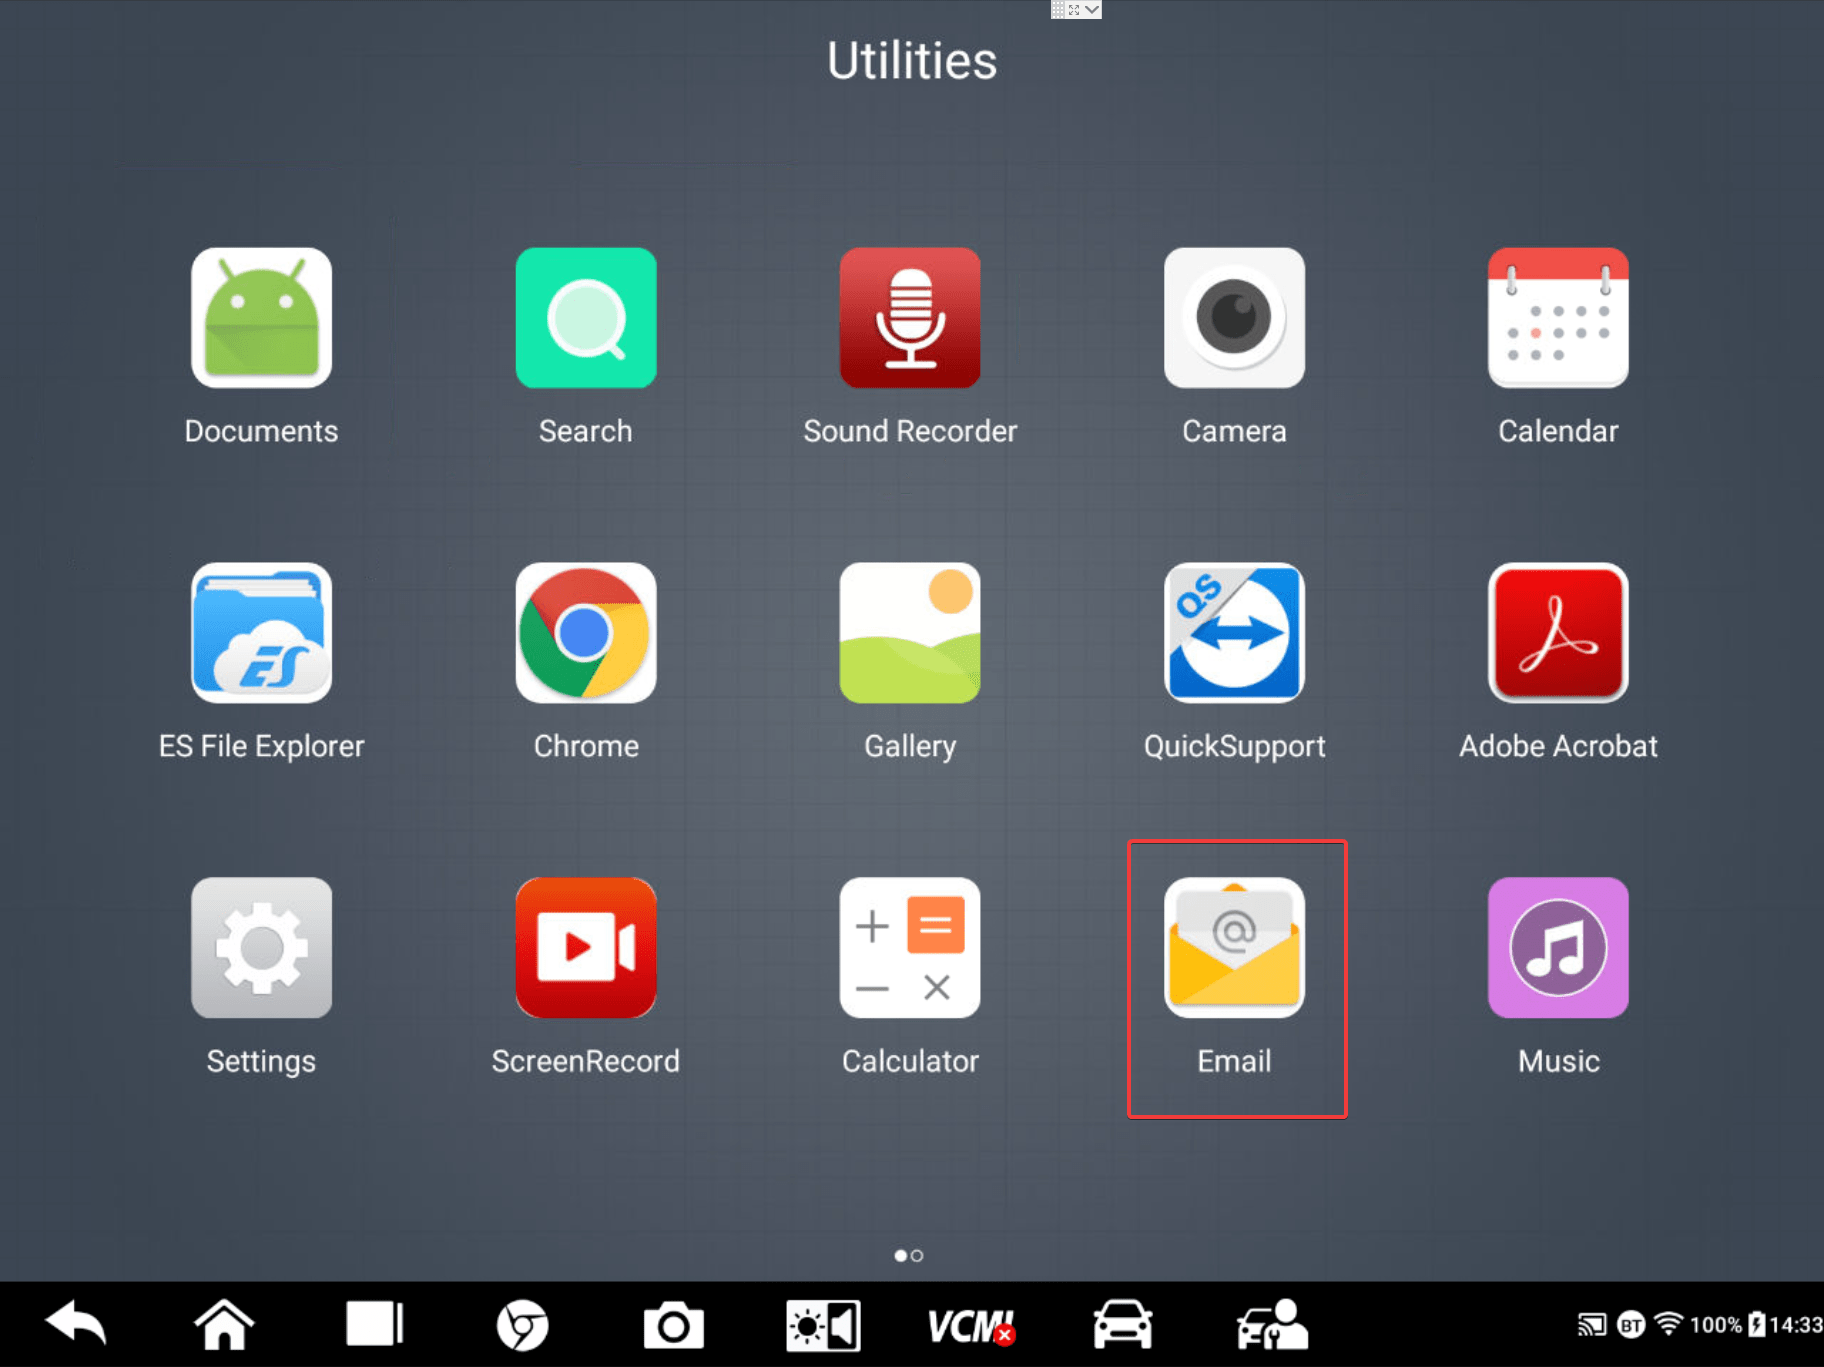
Task: Open the Email app
Action: coord(1234,948)
